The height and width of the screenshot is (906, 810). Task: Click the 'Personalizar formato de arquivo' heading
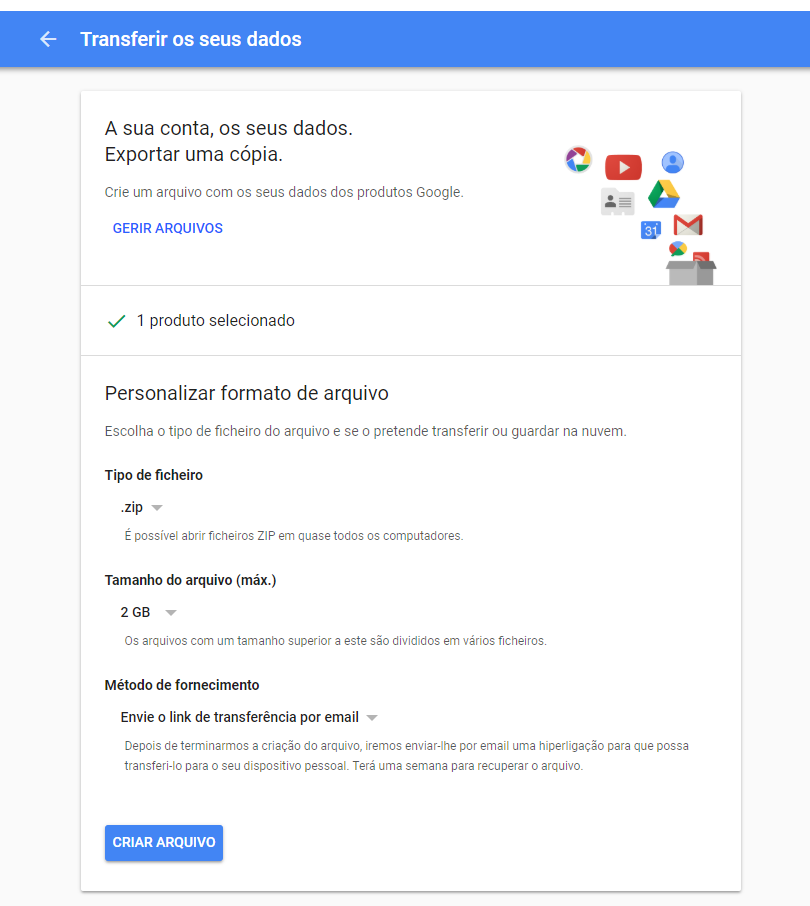pos(246,393)
